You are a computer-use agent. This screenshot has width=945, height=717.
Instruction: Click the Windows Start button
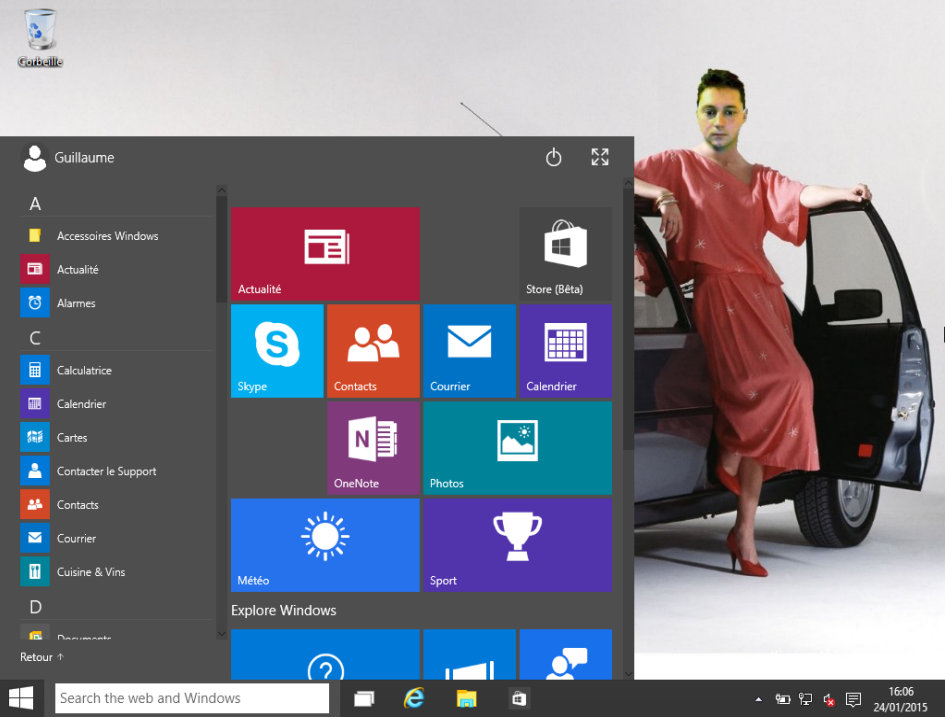click(21, 698)
